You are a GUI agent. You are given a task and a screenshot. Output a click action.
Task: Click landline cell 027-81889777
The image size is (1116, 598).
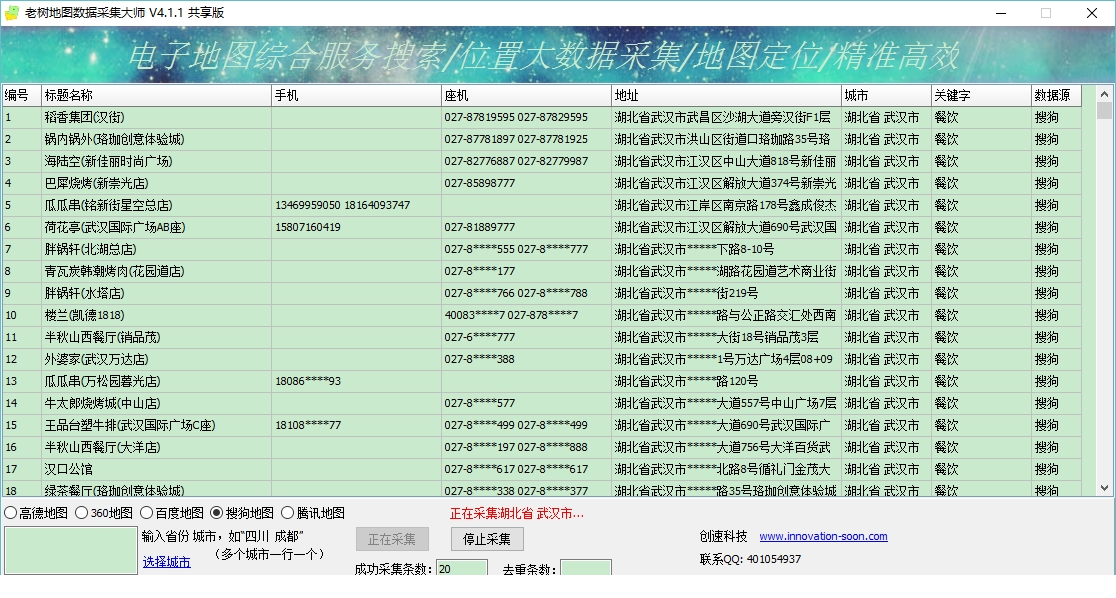pyautogui.click(x=526, y=228)
